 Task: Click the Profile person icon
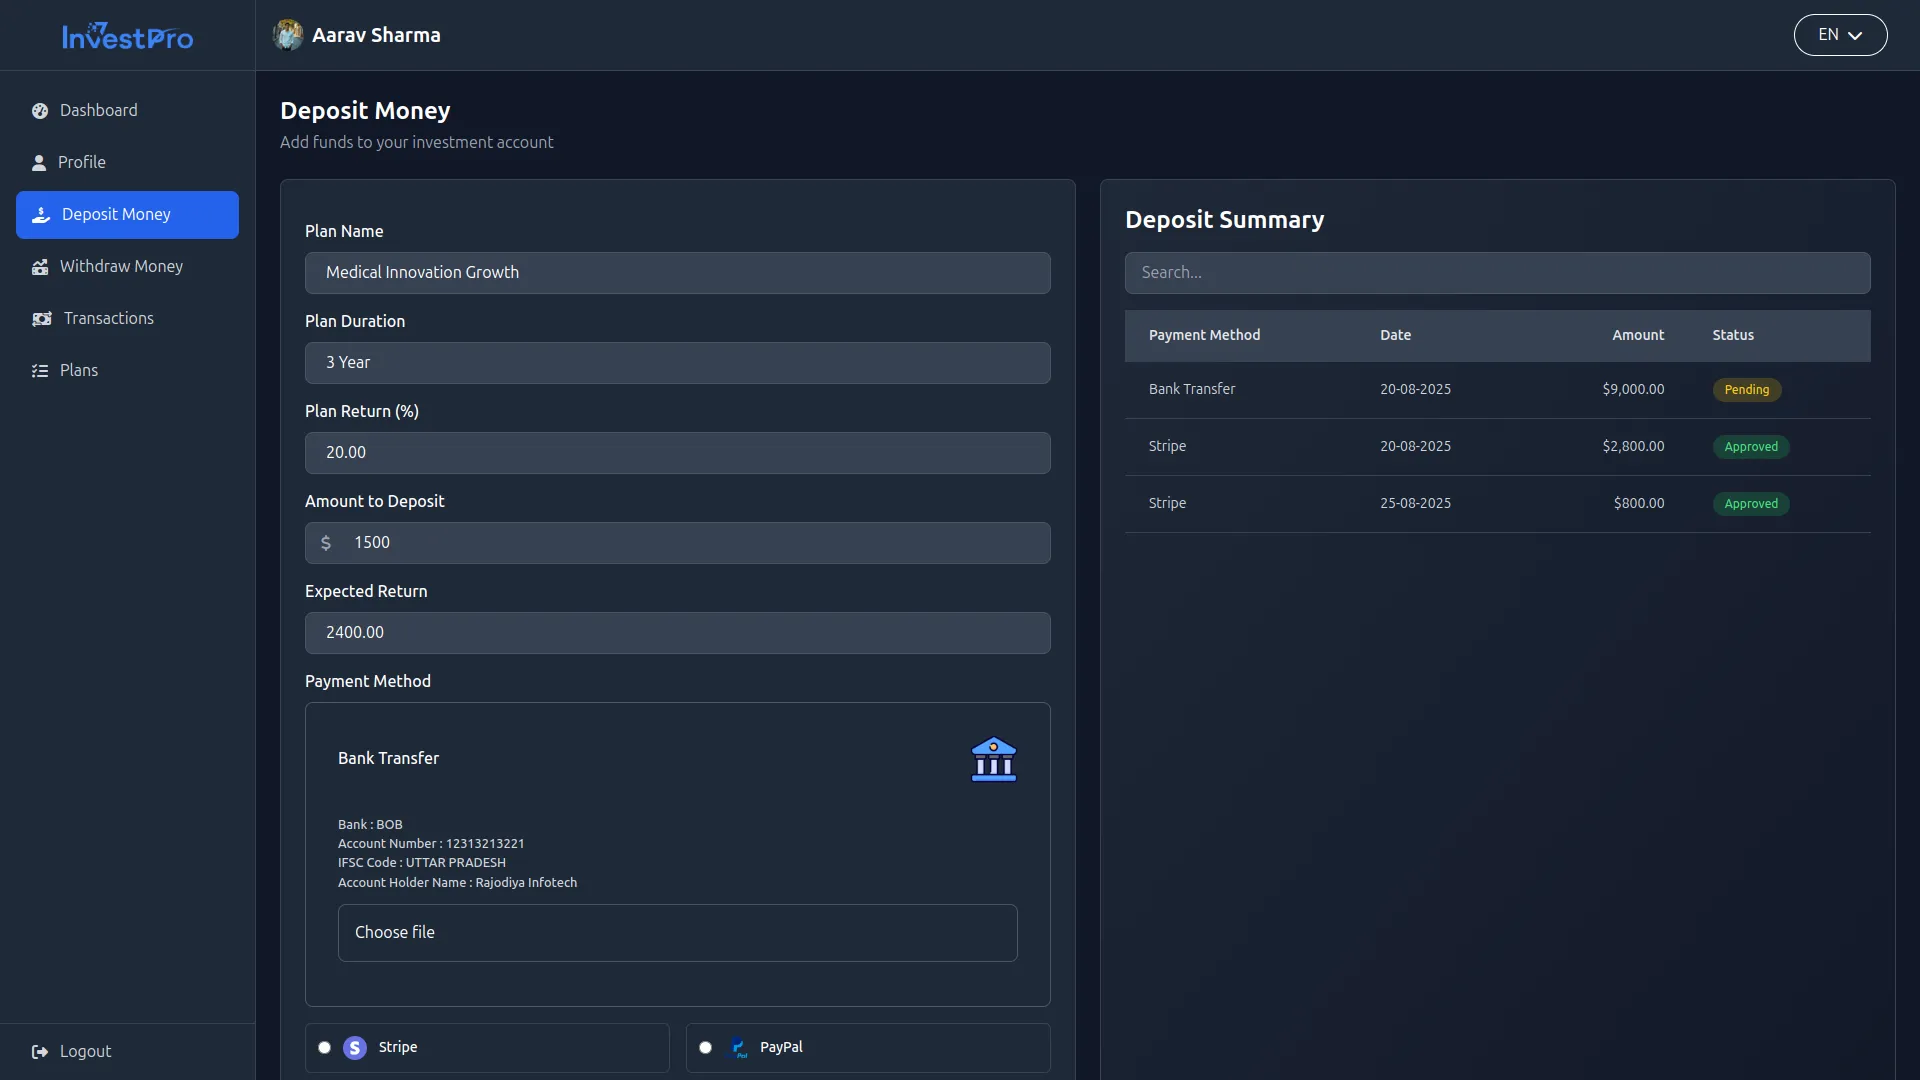tap(39, 163)
